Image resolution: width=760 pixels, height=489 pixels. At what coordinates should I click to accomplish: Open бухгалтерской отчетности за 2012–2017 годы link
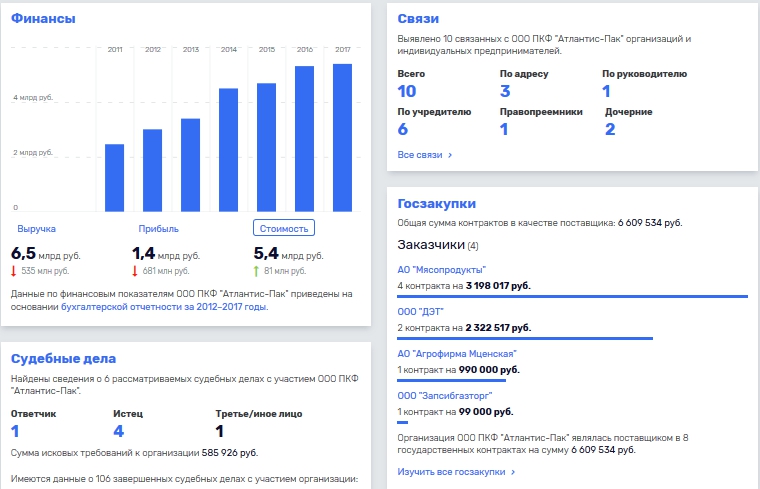point(164,307)
